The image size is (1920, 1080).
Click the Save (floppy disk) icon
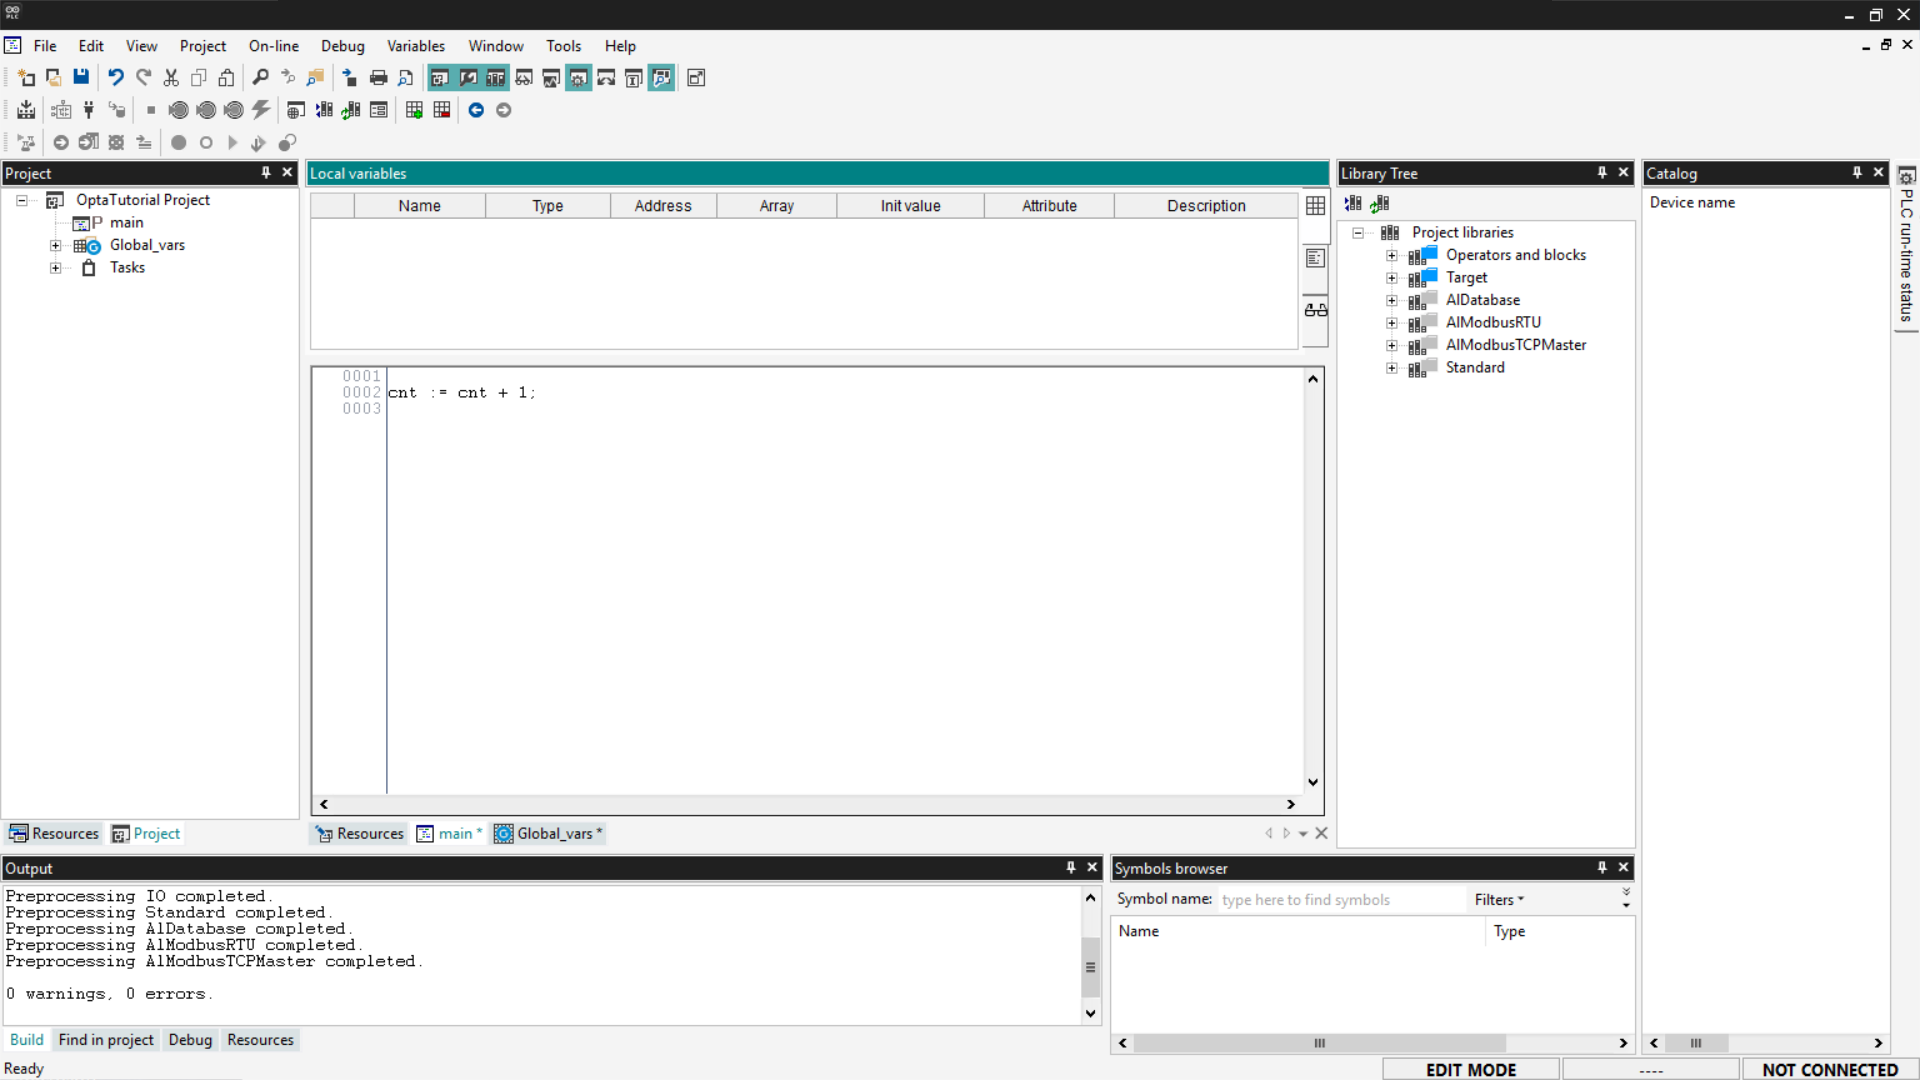(81, 77)
